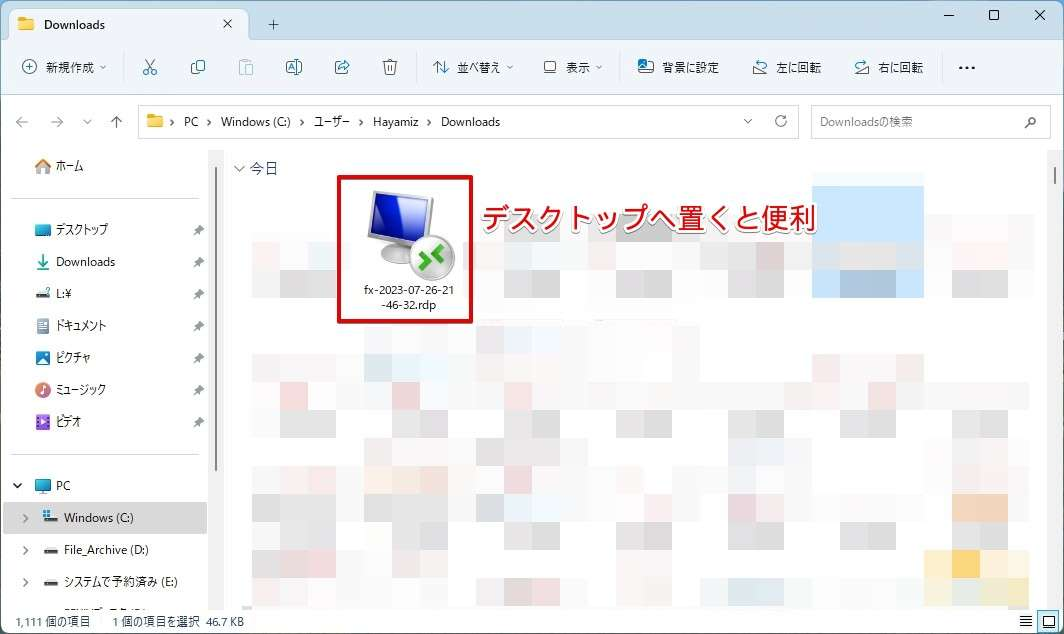Click Hayamiz in the address breadcrumb
The width and height of the screenshot is (1064, 634).
tap(396, 122)
